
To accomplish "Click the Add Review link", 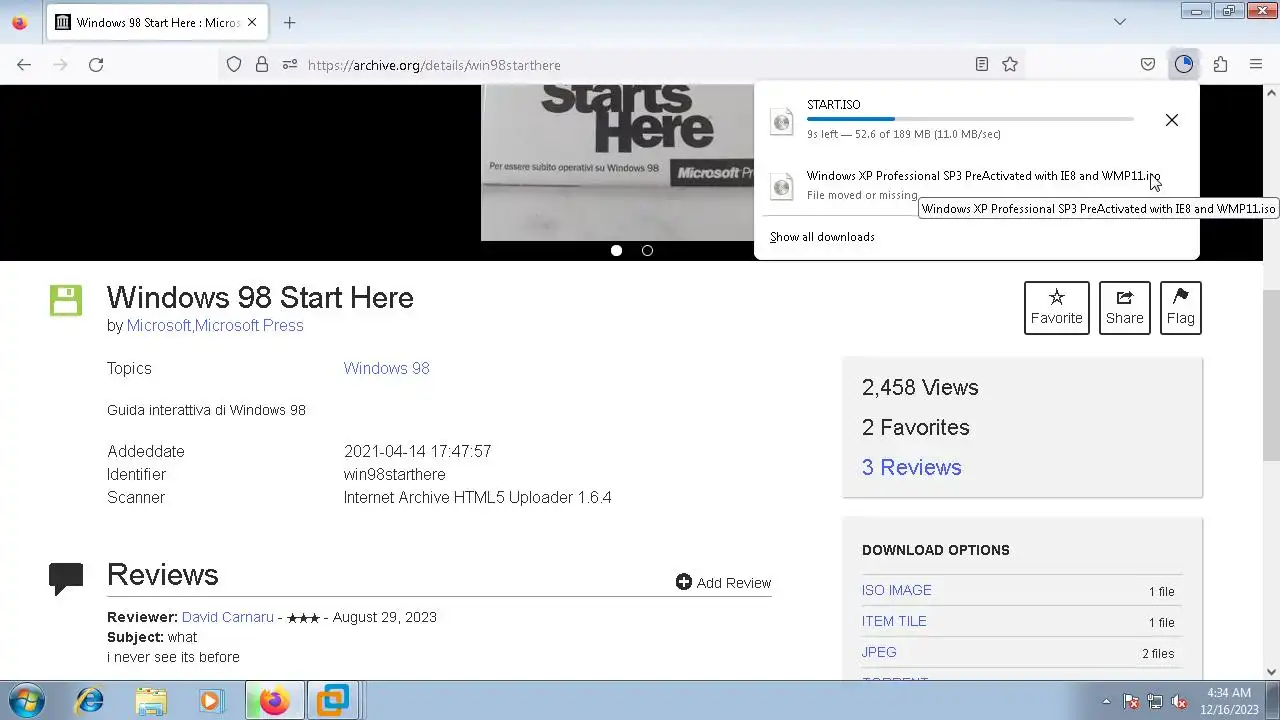I will [x=723, y=582].
